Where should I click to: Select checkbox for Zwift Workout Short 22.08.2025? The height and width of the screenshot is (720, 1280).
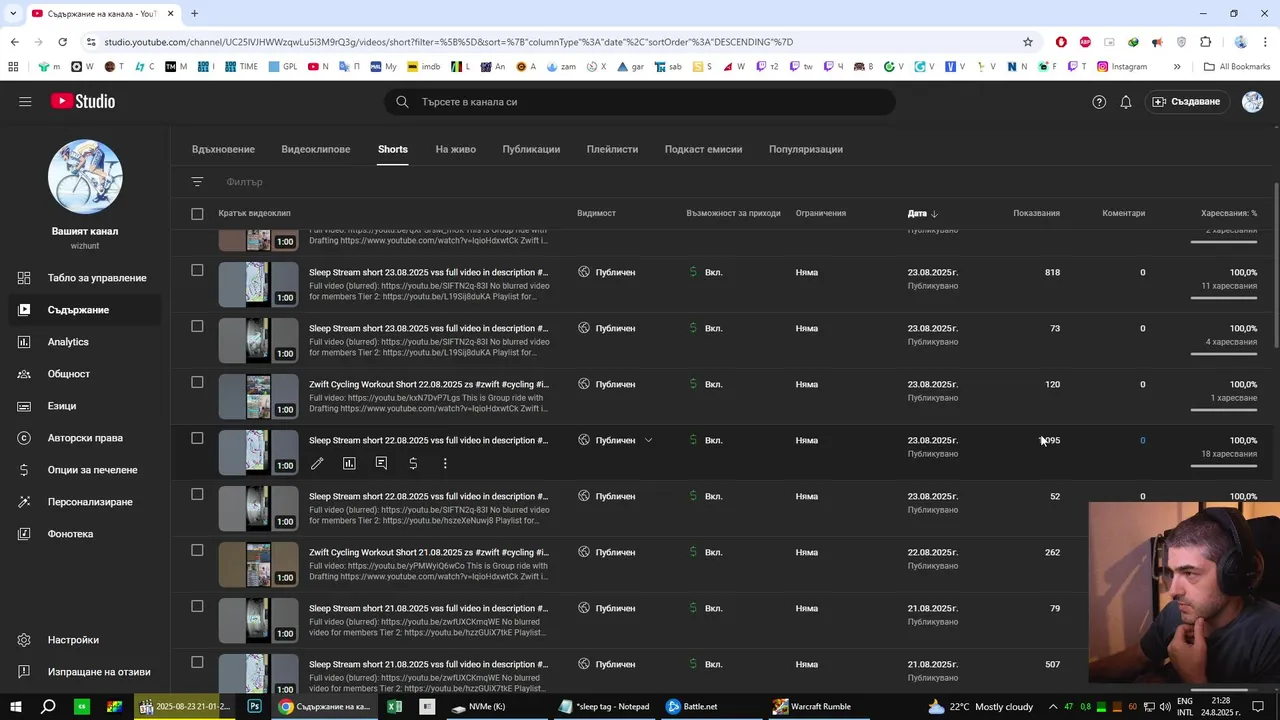(x=197, y=382)
